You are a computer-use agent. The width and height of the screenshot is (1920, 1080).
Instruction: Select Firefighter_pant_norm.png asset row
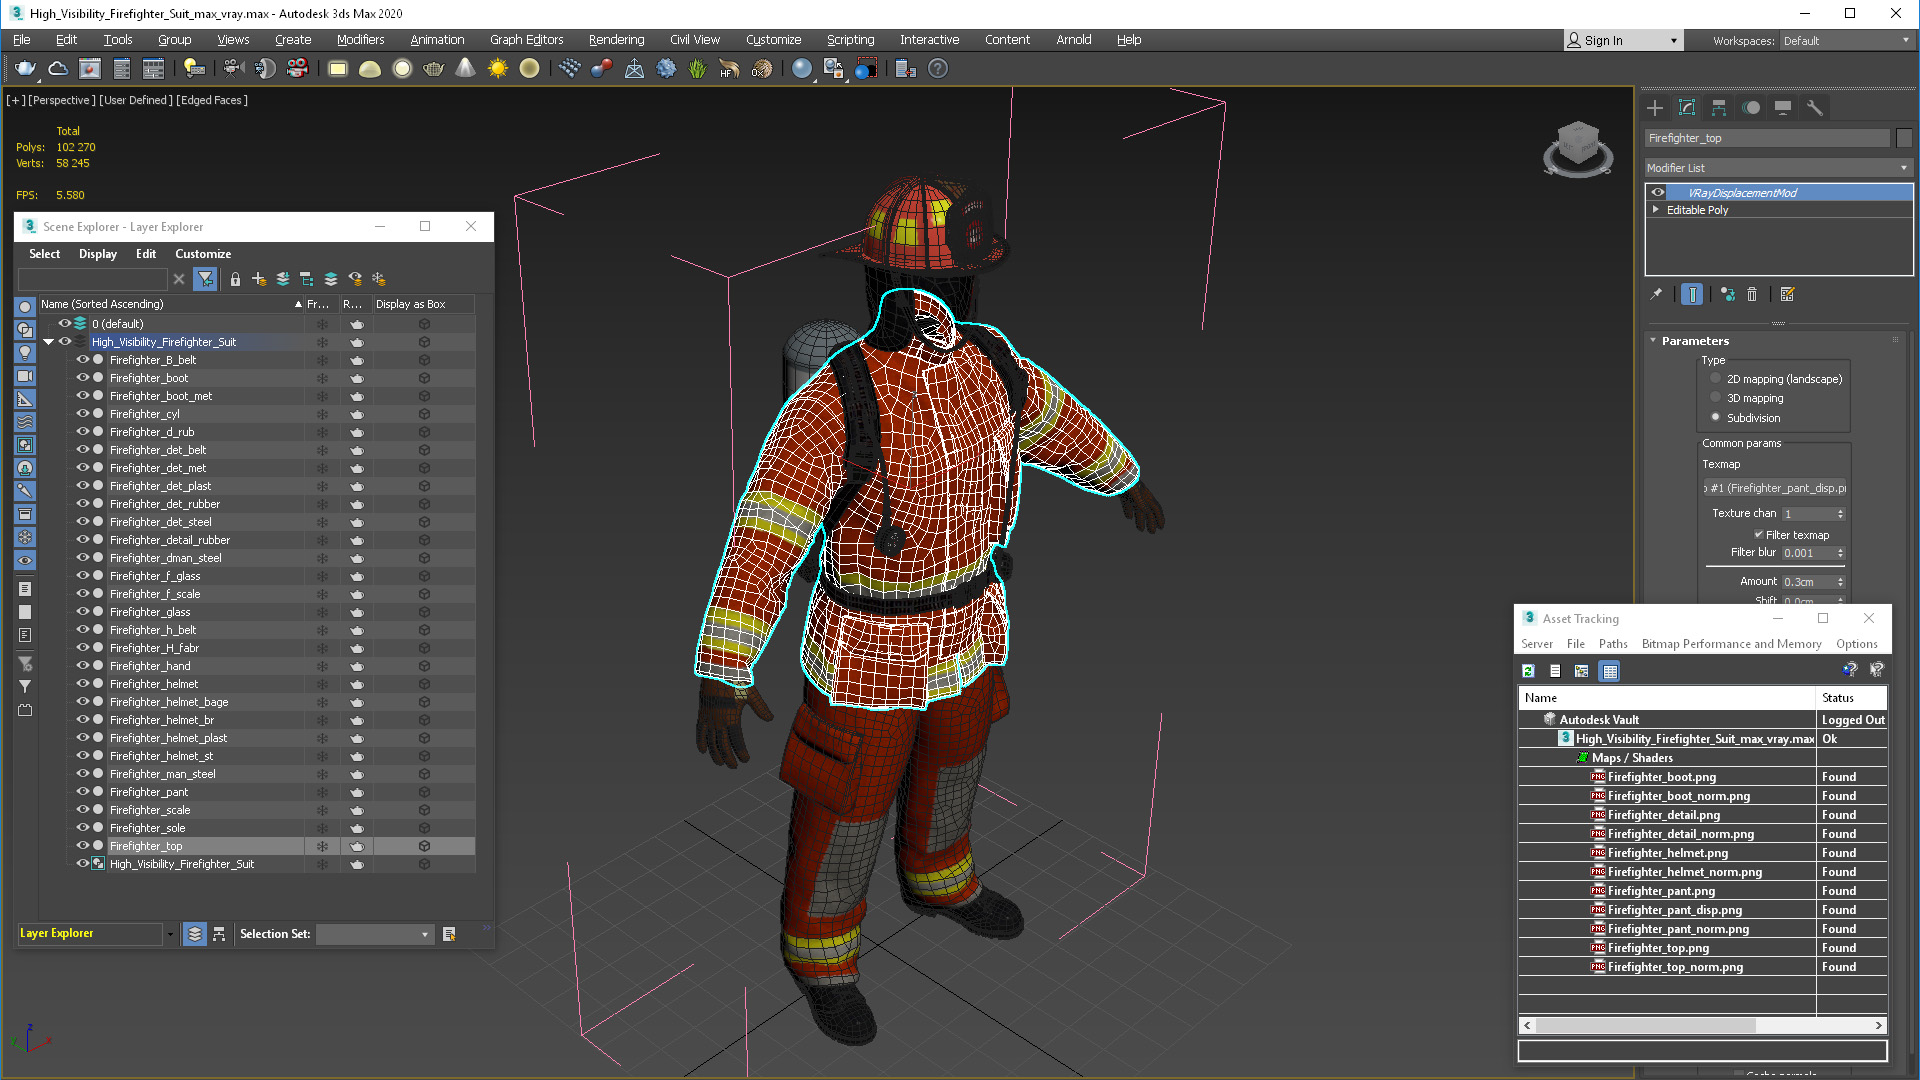pos(1702,929)
